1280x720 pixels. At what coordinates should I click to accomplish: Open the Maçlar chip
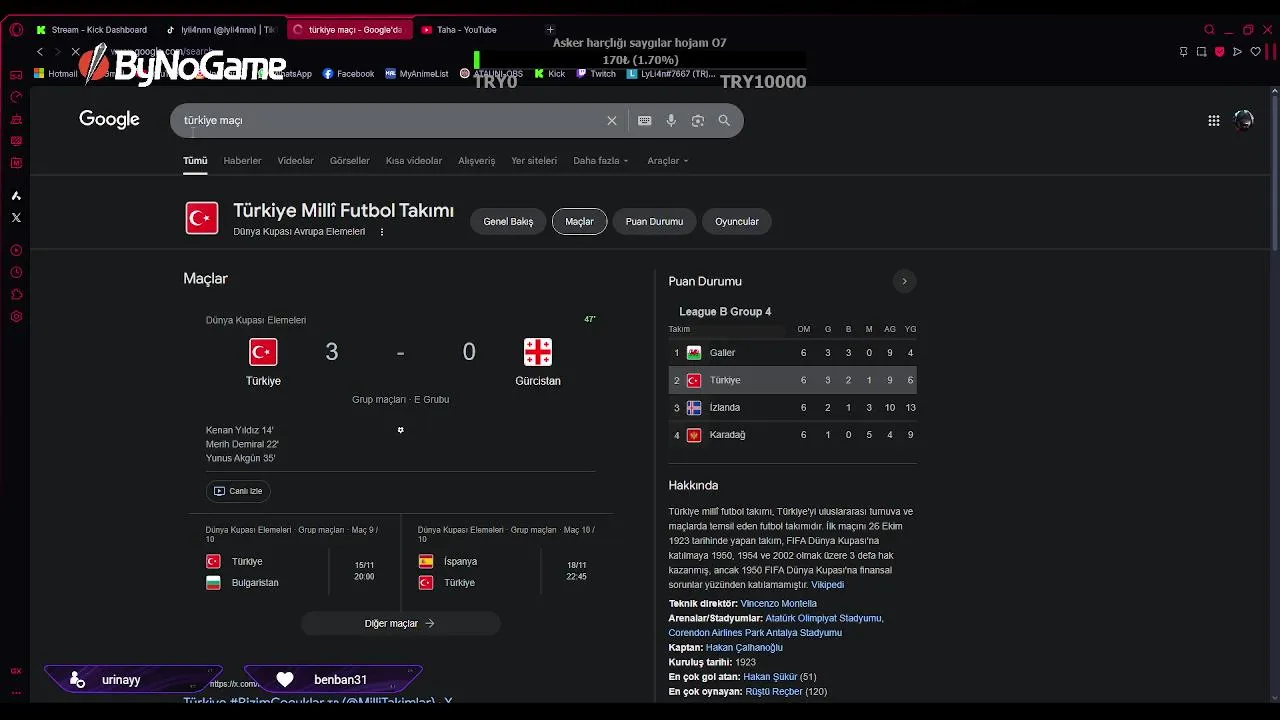click(x=580, y=222)
